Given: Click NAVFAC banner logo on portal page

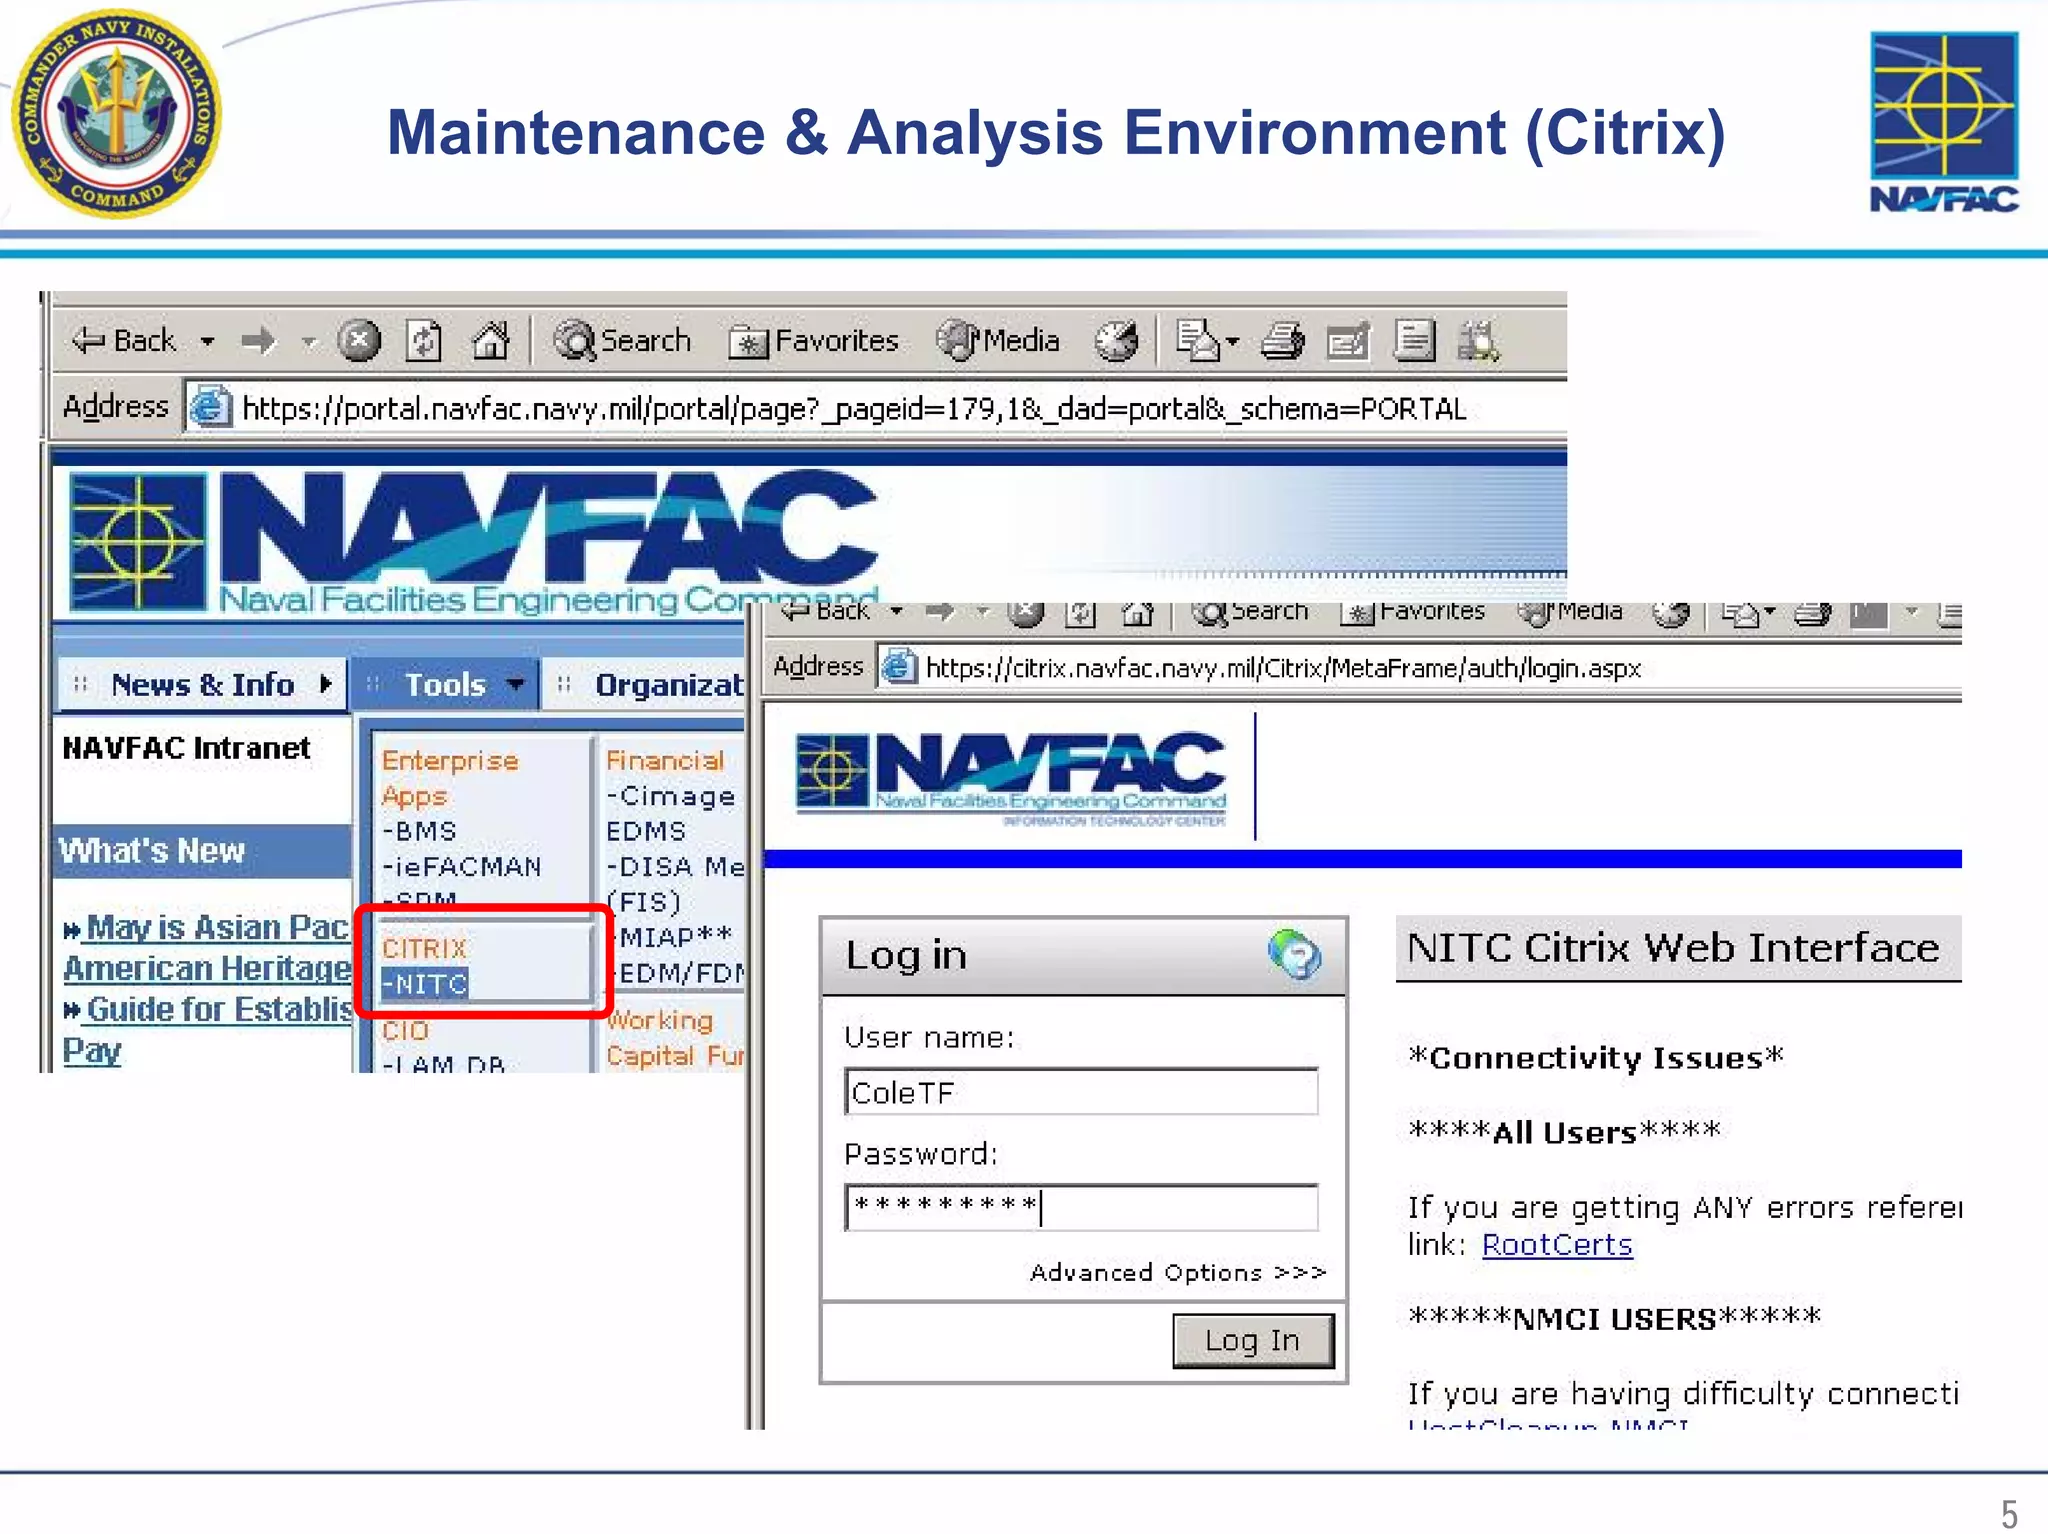Looking at the screenshot, I should pos(475,541).
